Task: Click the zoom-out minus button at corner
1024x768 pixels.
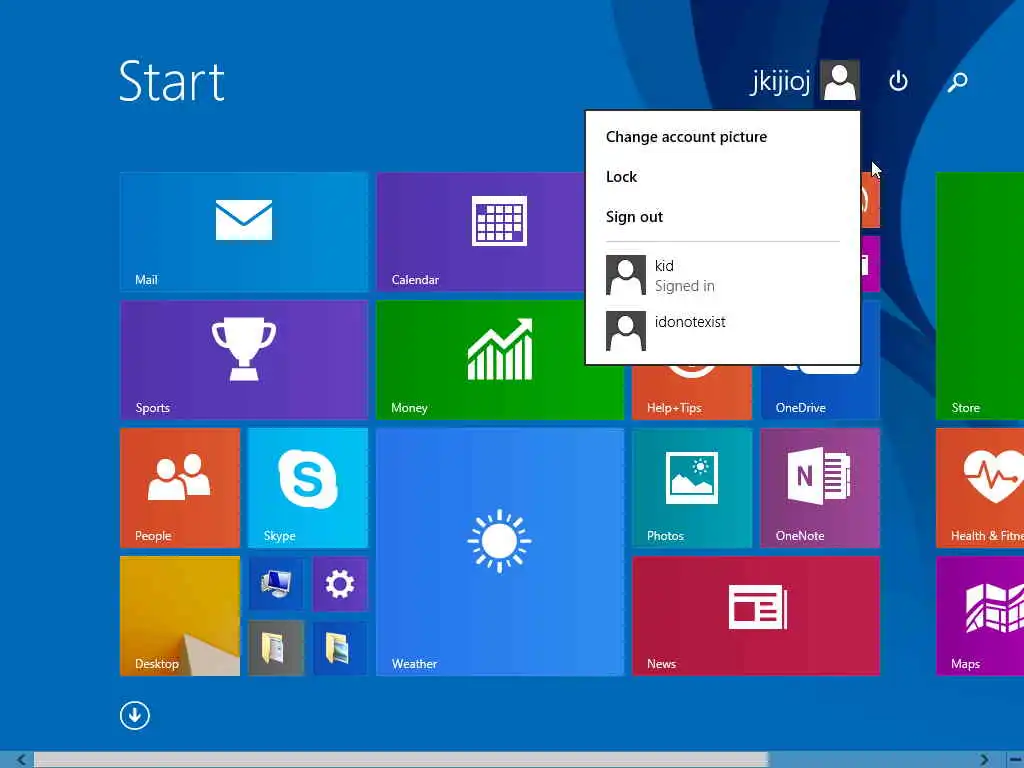Action: [1014, 760]
